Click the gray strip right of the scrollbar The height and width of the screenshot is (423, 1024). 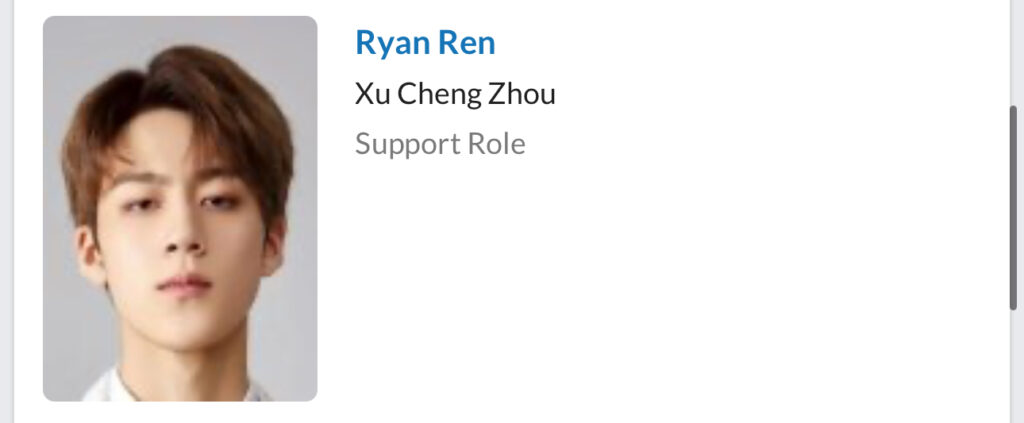(x=1021, y=210)
